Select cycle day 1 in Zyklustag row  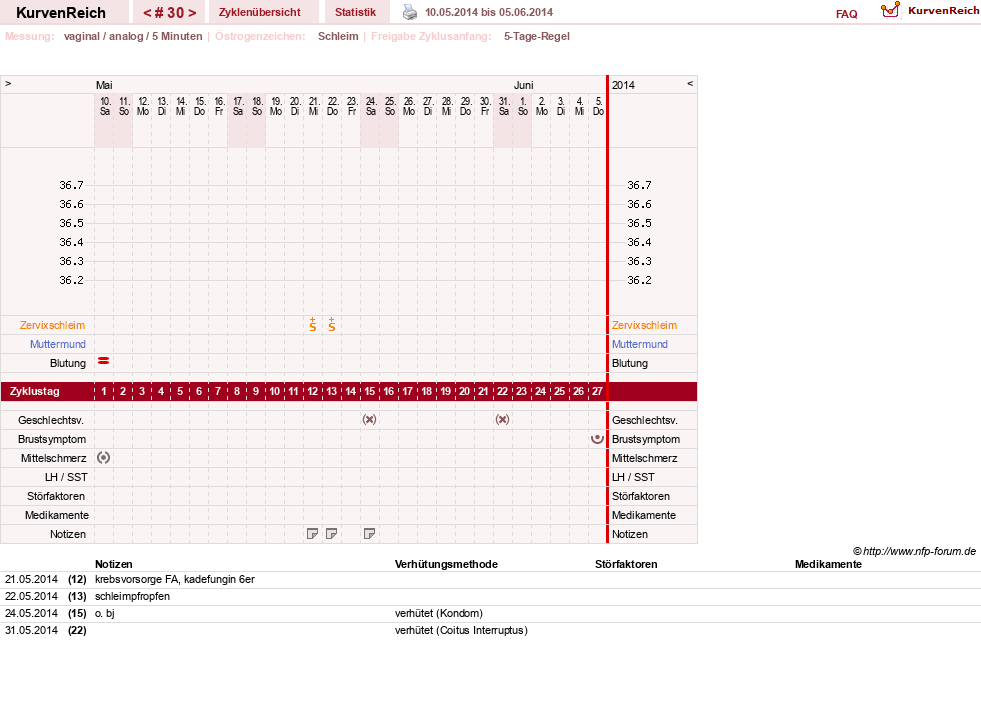(x=104, y=392)
